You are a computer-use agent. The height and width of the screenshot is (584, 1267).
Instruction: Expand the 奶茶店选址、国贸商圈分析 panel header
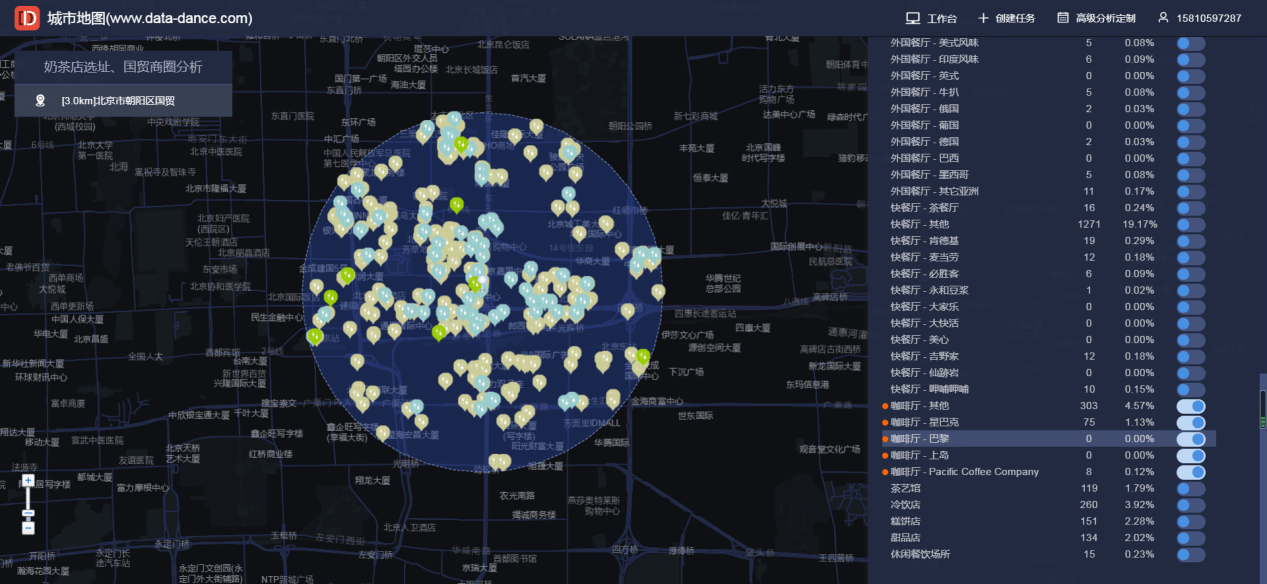coord(123,67)
